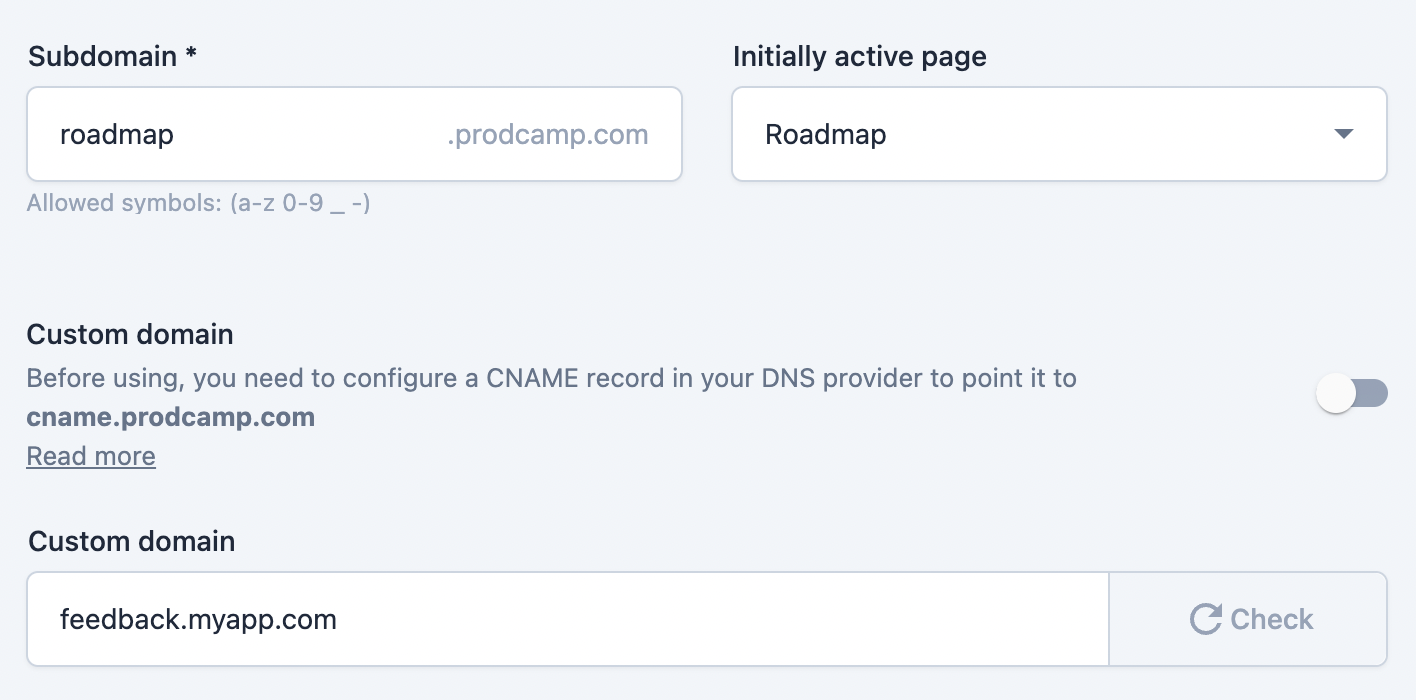The image size is (1416, 700).
Task: Click the CNAME record instruction text
Action: (552, 379)
